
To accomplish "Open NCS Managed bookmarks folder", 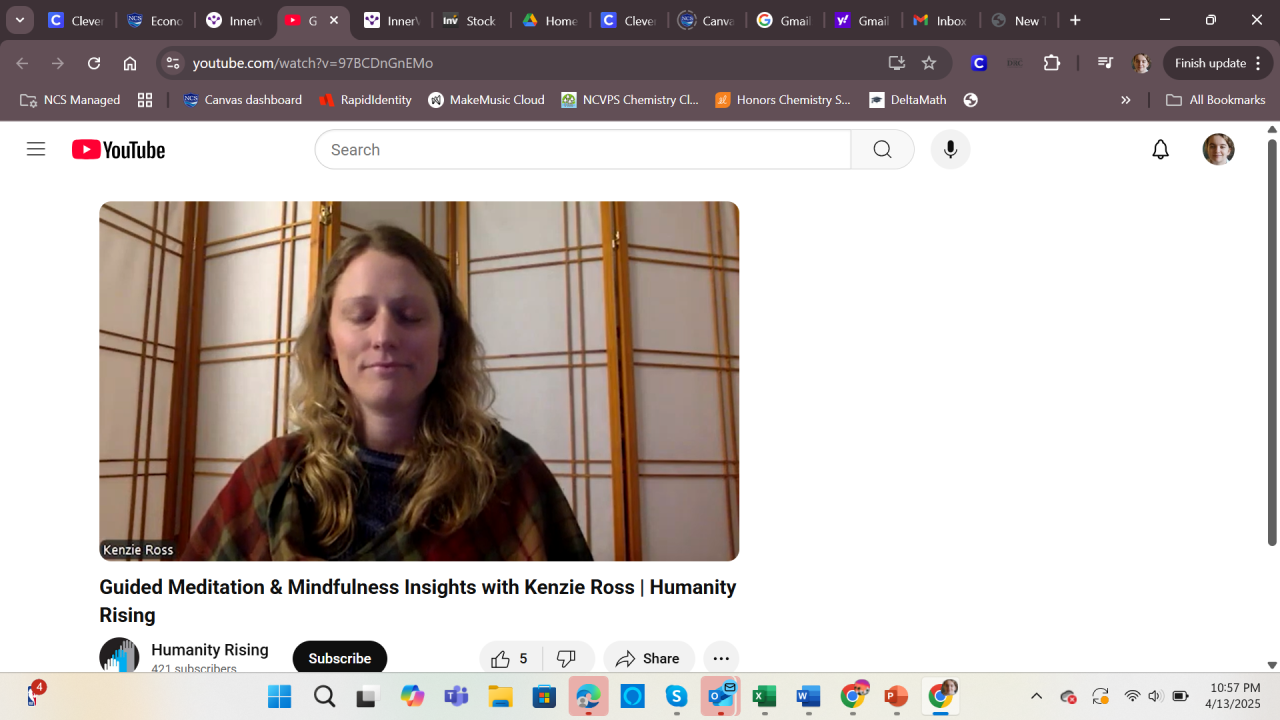I will 70,100.
